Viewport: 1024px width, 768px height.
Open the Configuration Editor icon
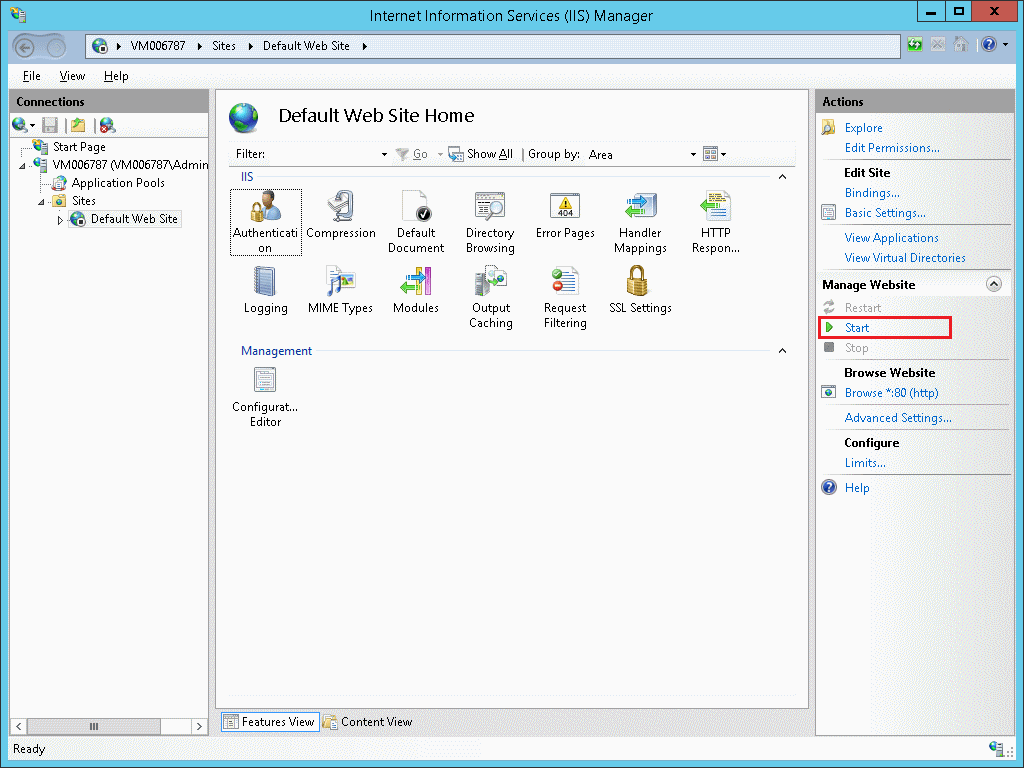click(x=265, y=382)
